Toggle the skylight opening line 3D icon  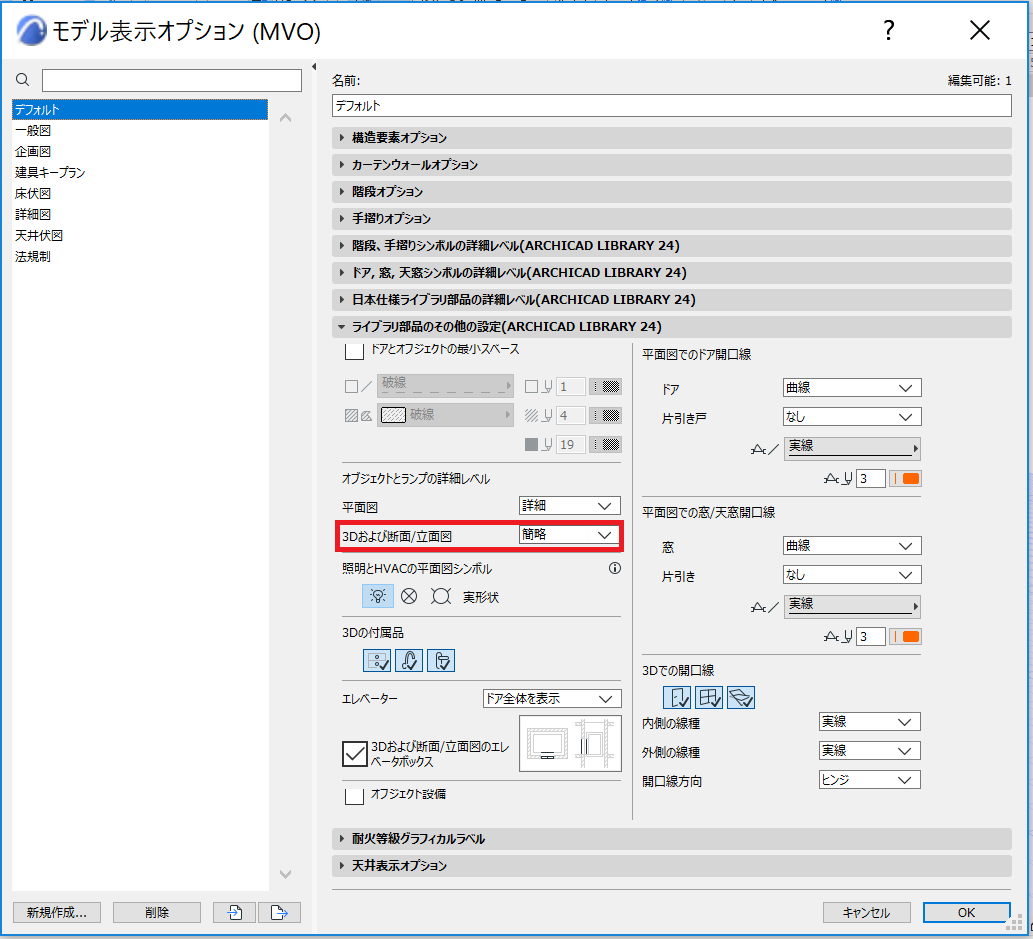(x=741, y=697)
